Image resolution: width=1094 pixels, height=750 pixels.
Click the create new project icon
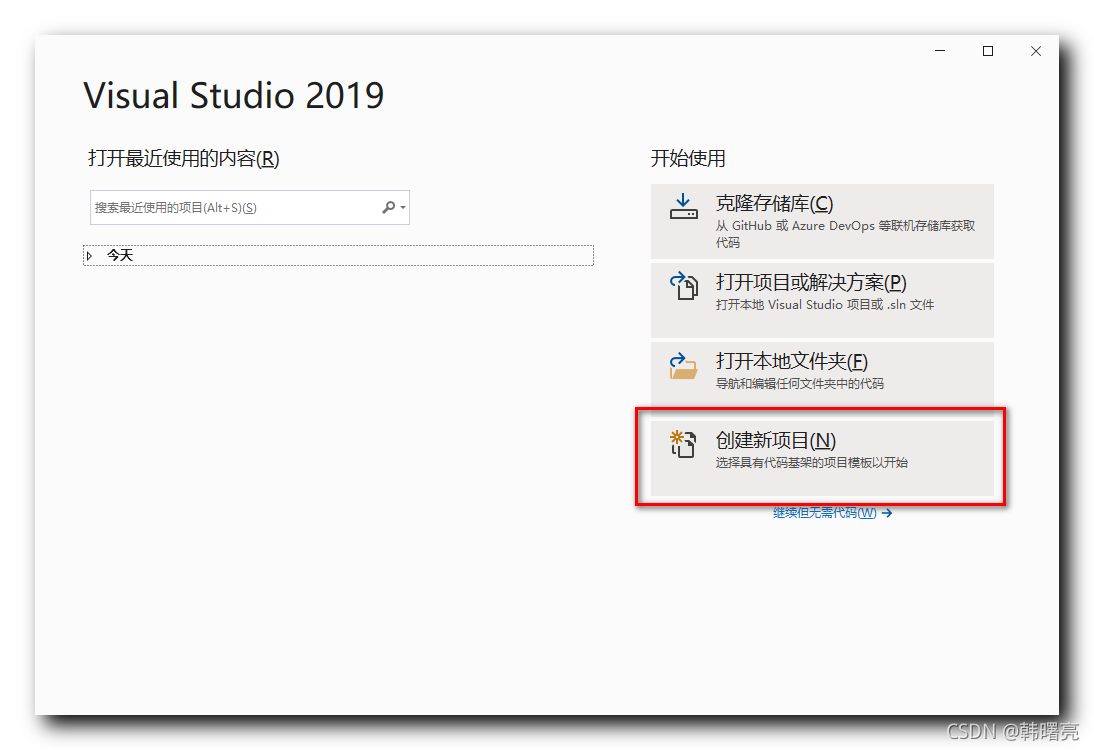coord(683,444)
